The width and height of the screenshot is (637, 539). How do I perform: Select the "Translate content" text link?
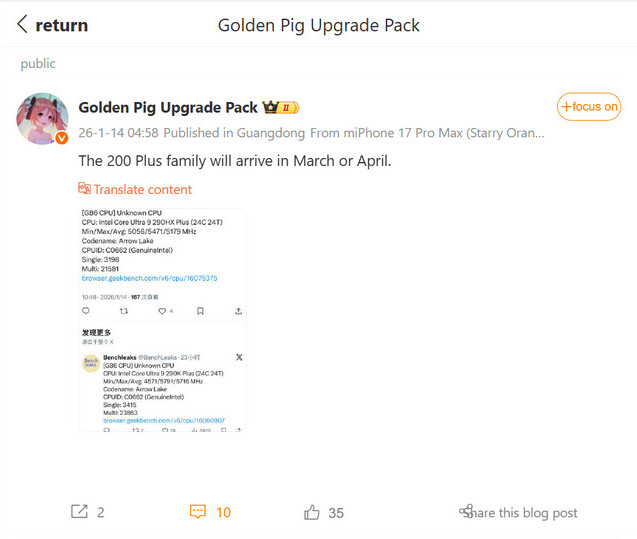pyautogui.click(x=143, y=189)
